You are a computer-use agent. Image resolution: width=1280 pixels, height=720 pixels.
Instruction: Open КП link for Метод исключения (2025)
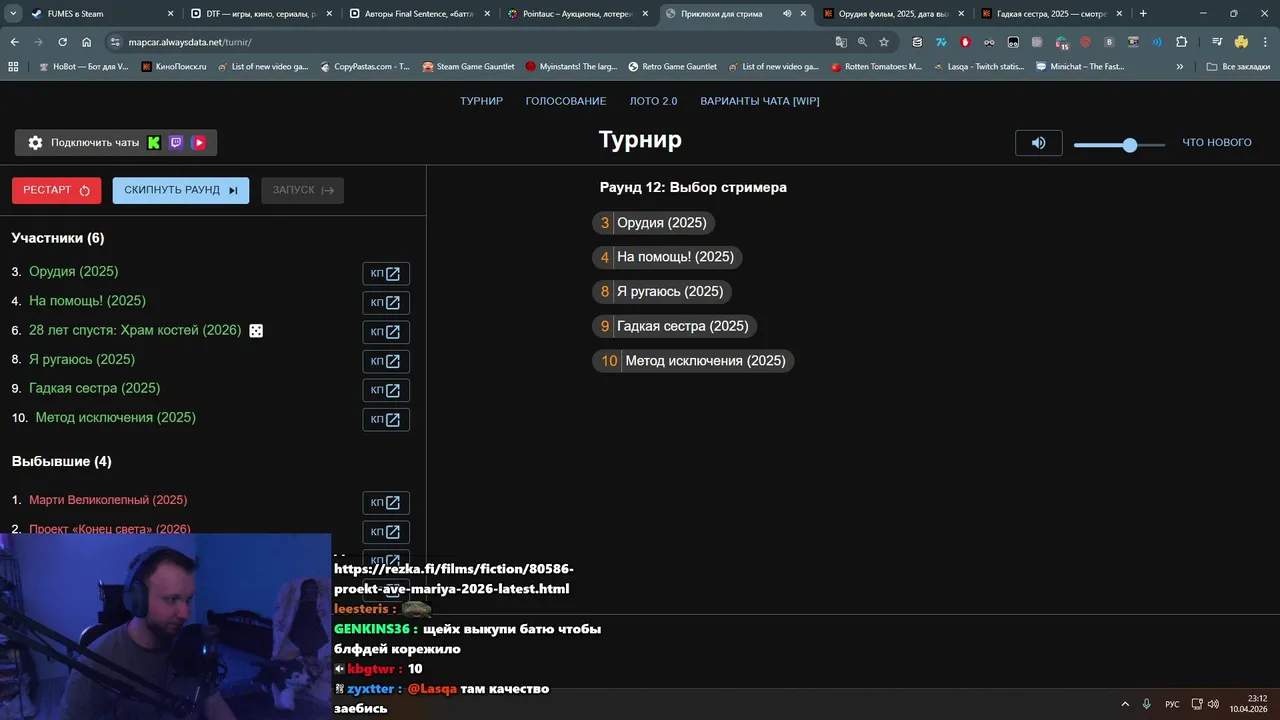386,419
